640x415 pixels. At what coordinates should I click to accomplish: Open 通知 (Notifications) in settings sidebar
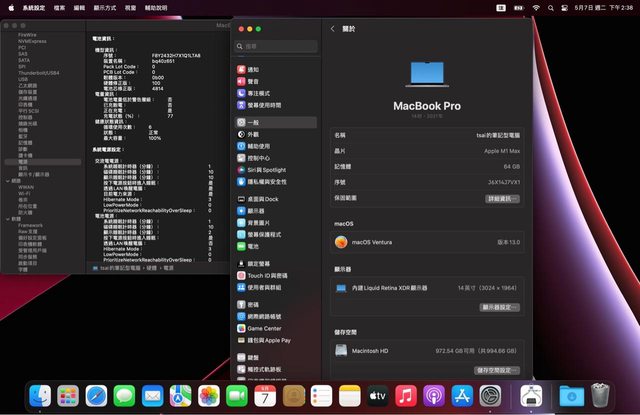point(252,70)
